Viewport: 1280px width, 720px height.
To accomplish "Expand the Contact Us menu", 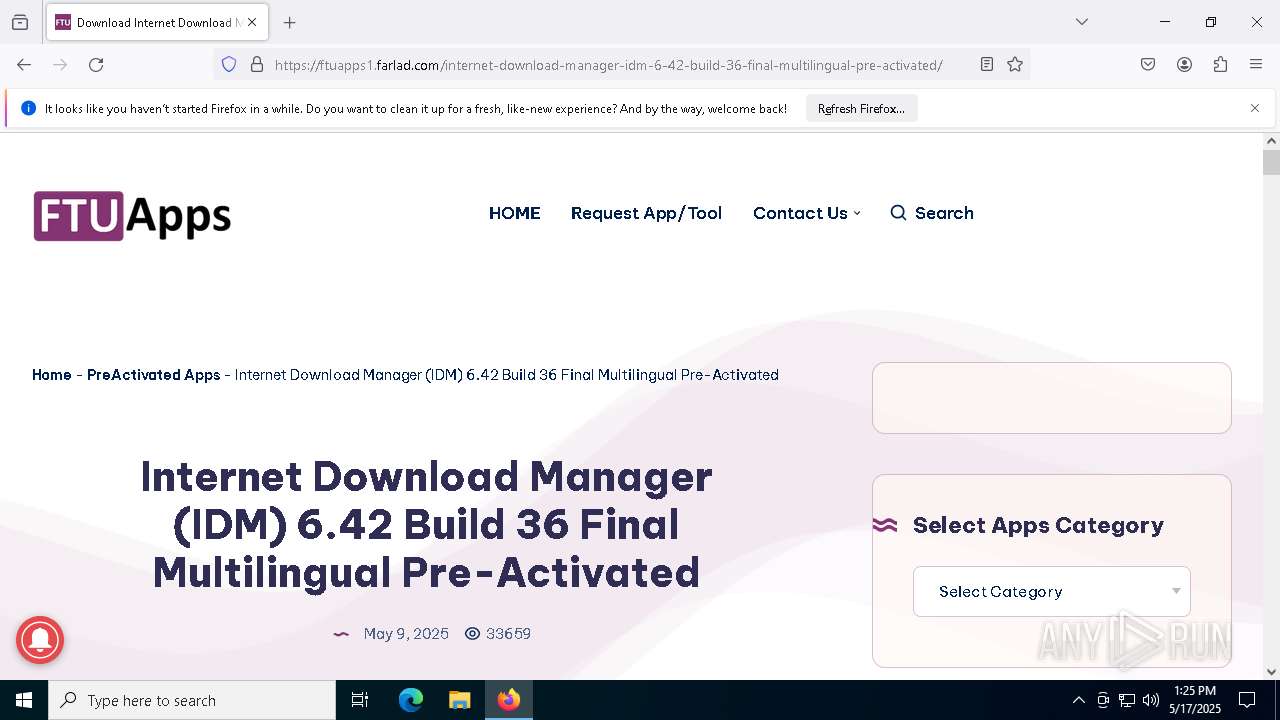I will pyautogui.click(x=806, y=213).
